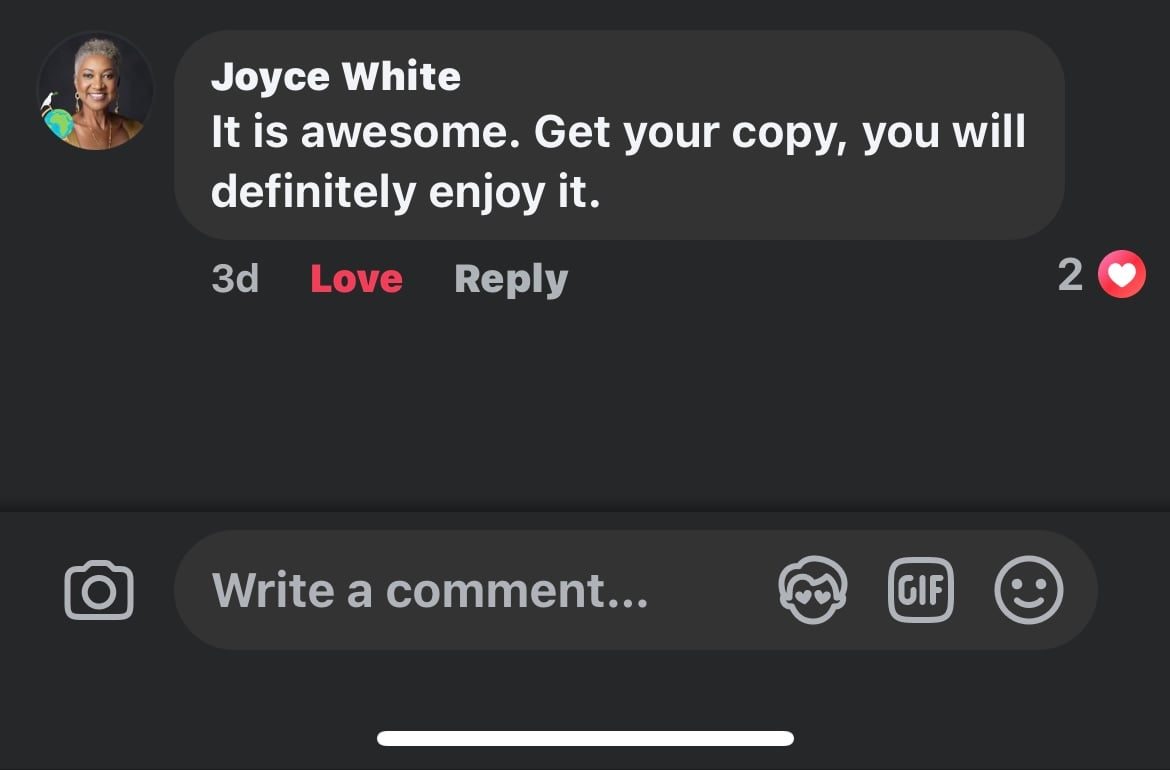
Task: Reply to Joyce White's comment
Action: 510,279
